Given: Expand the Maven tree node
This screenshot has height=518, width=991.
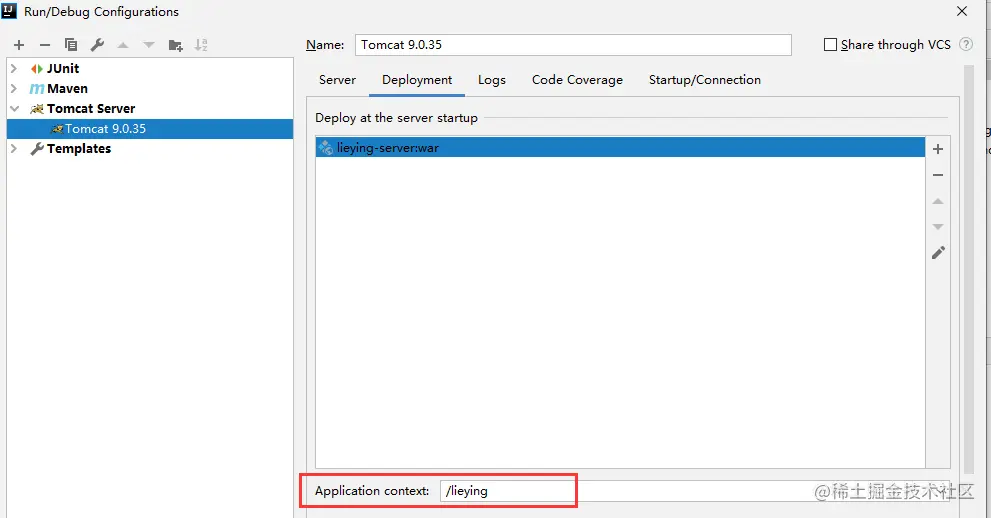Looking at the screenshot, I should coord(14,88).
